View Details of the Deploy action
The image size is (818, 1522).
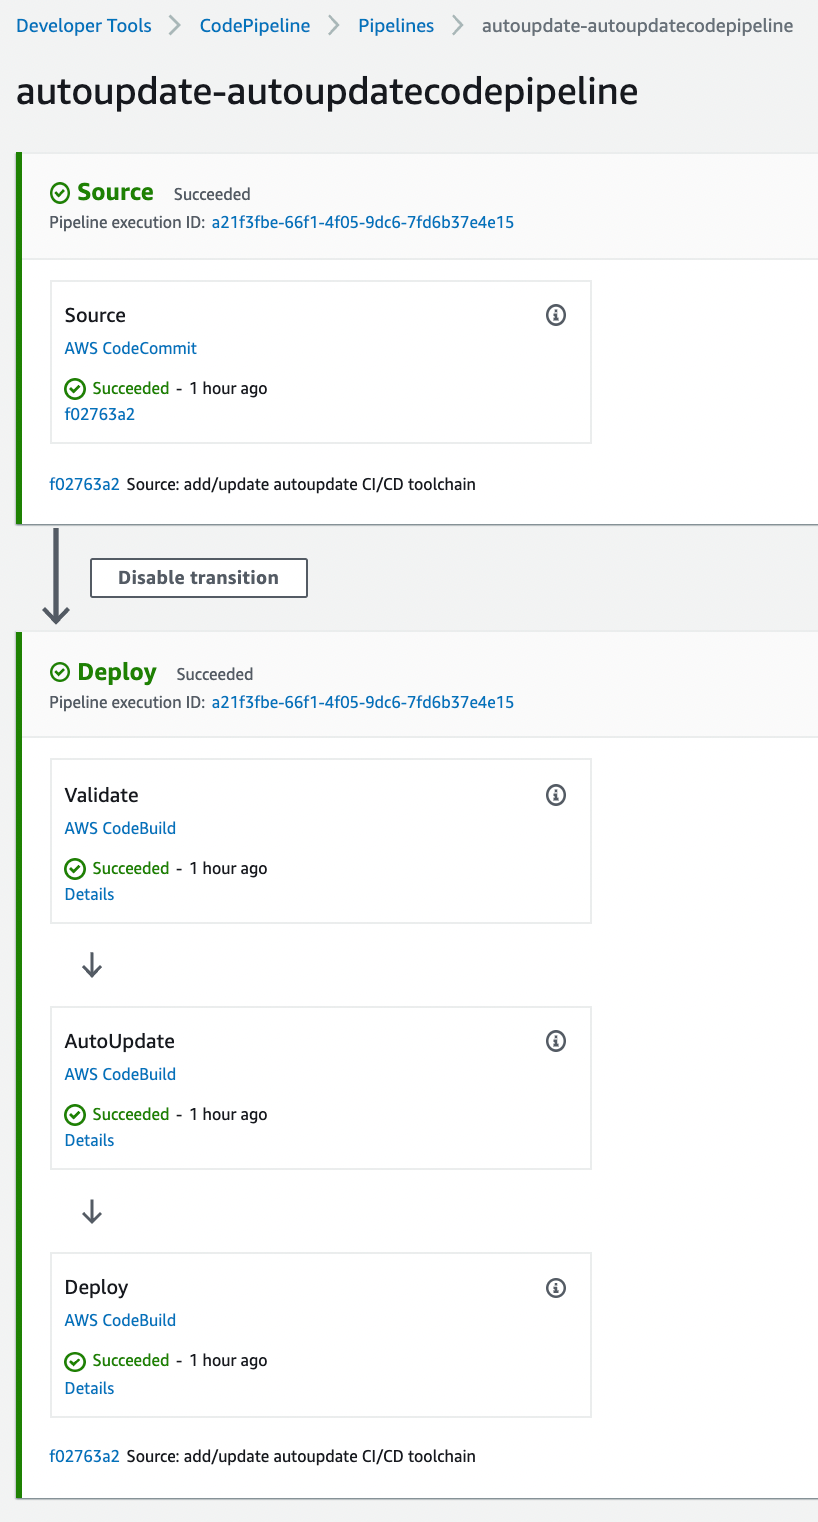(x=90, y=1388)
